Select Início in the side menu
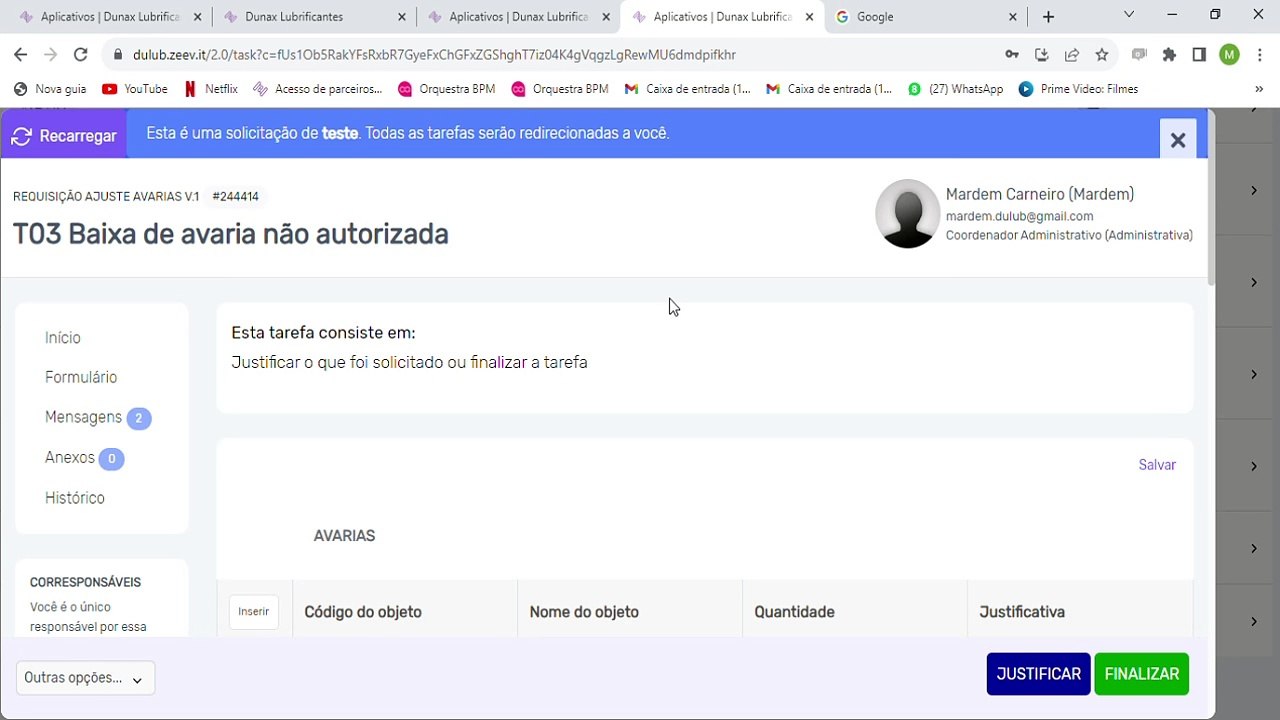The height and width of the screenshot is (720, 1280). point(63,338)
